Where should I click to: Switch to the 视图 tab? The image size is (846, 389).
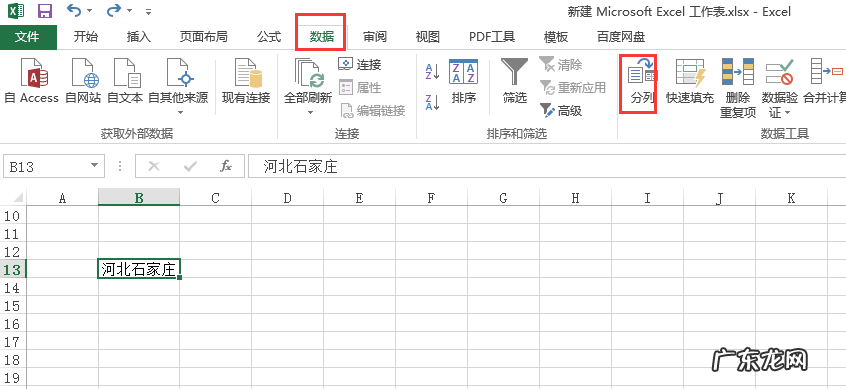pyautogui.click(x=427, y=37)
